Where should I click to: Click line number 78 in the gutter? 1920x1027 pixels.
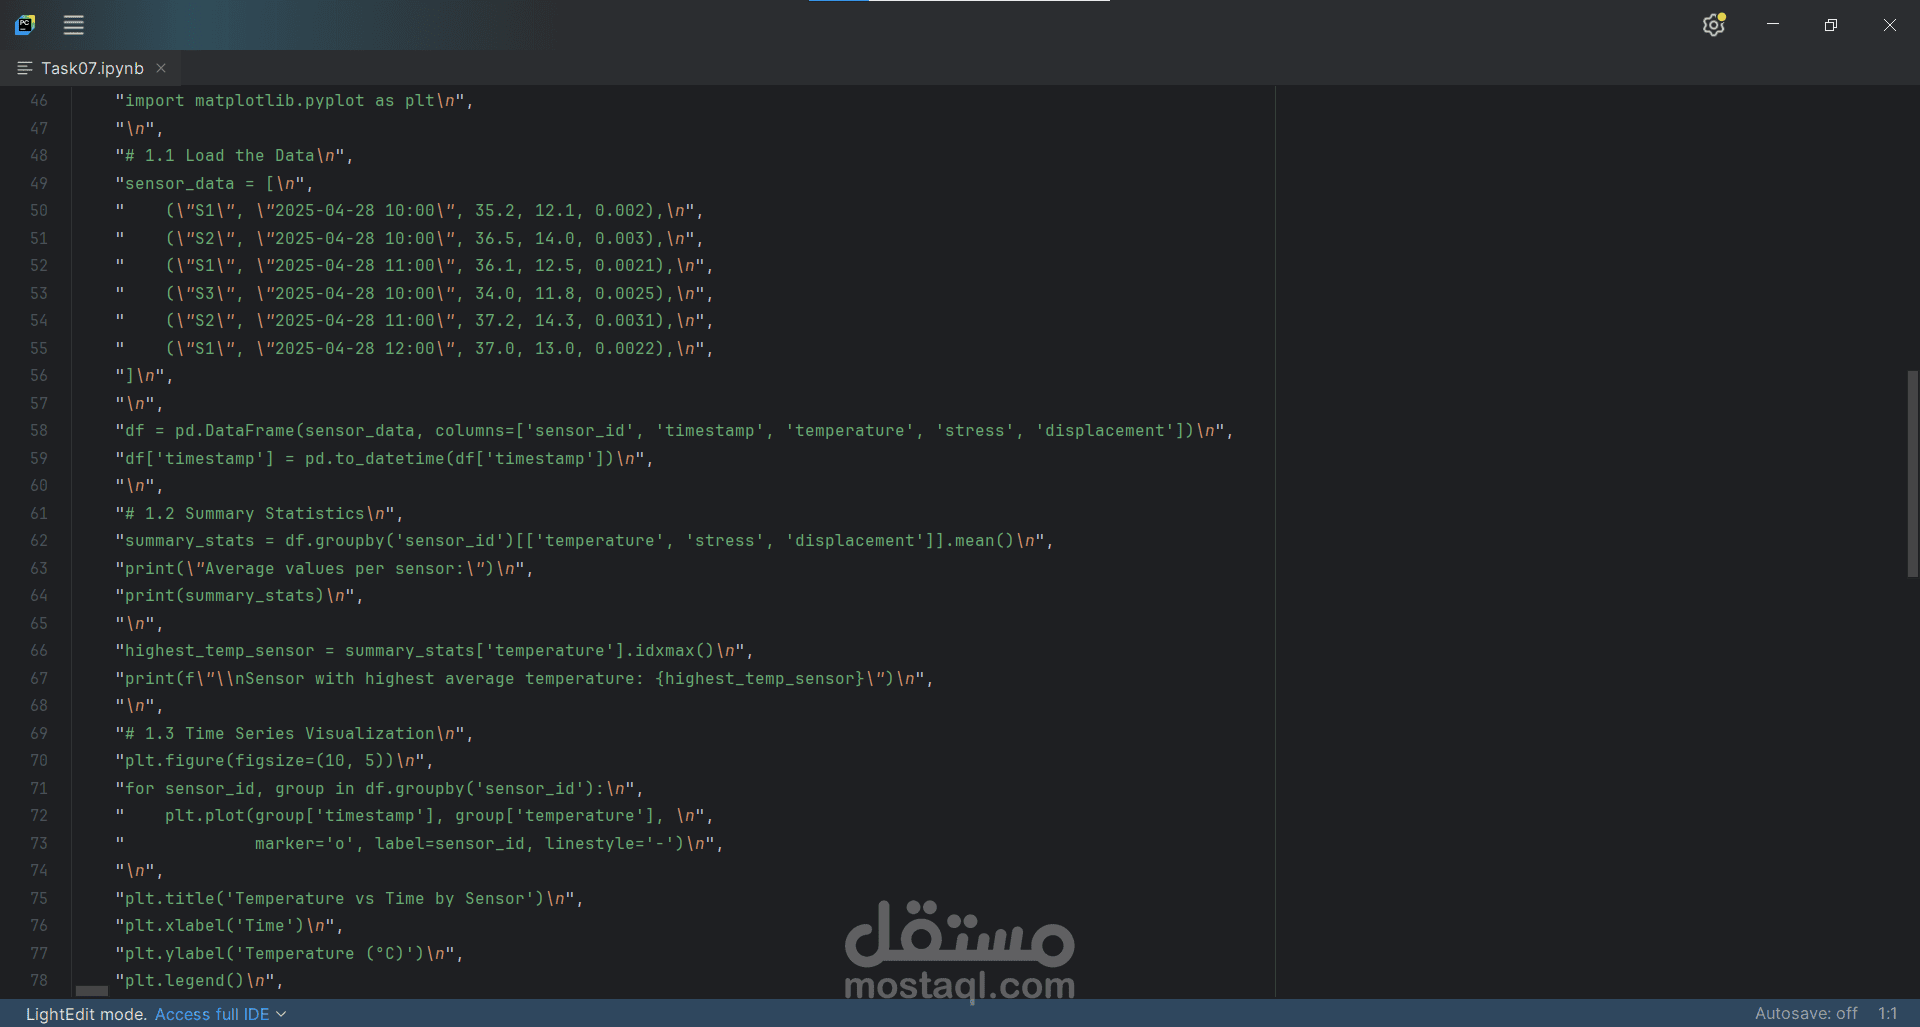pyautogui.click(x=39, y=981)
